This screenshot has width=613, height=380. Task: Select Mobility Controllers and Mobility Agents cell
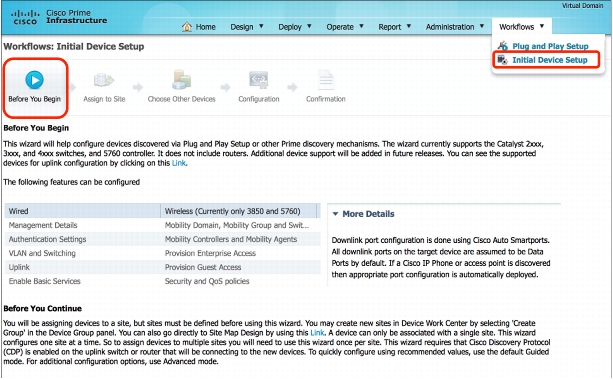240,239
